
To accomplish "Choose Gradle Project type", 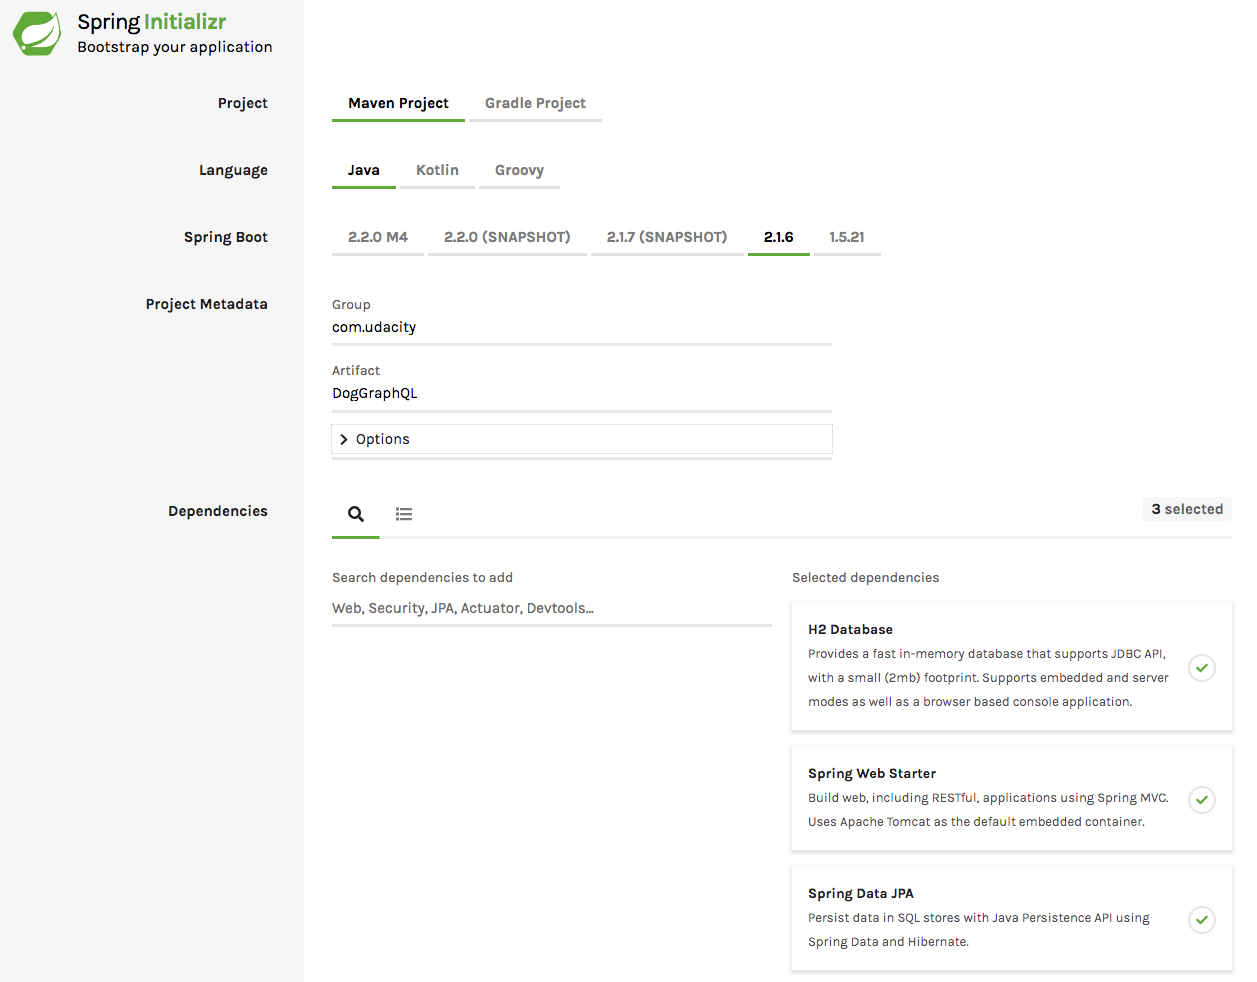I will click(535, 103).
